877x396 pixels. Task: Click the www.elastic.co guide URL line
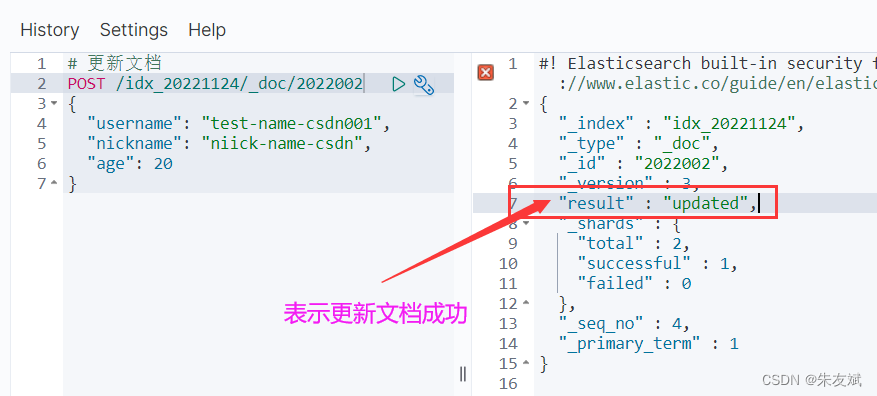coord(718,84)
